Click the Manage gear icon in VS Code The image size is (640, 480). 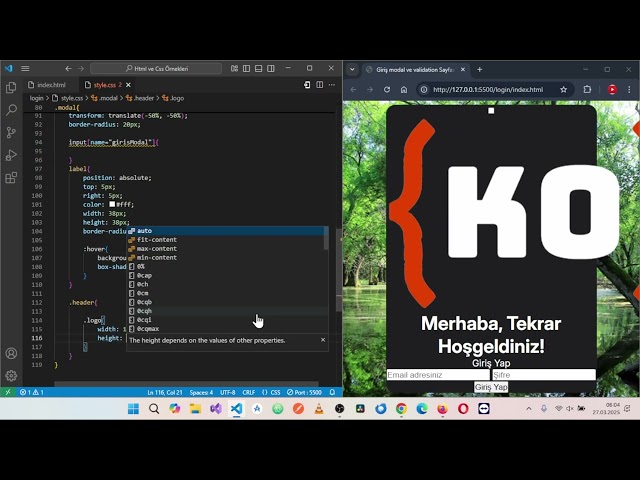(x=11, y=376)
